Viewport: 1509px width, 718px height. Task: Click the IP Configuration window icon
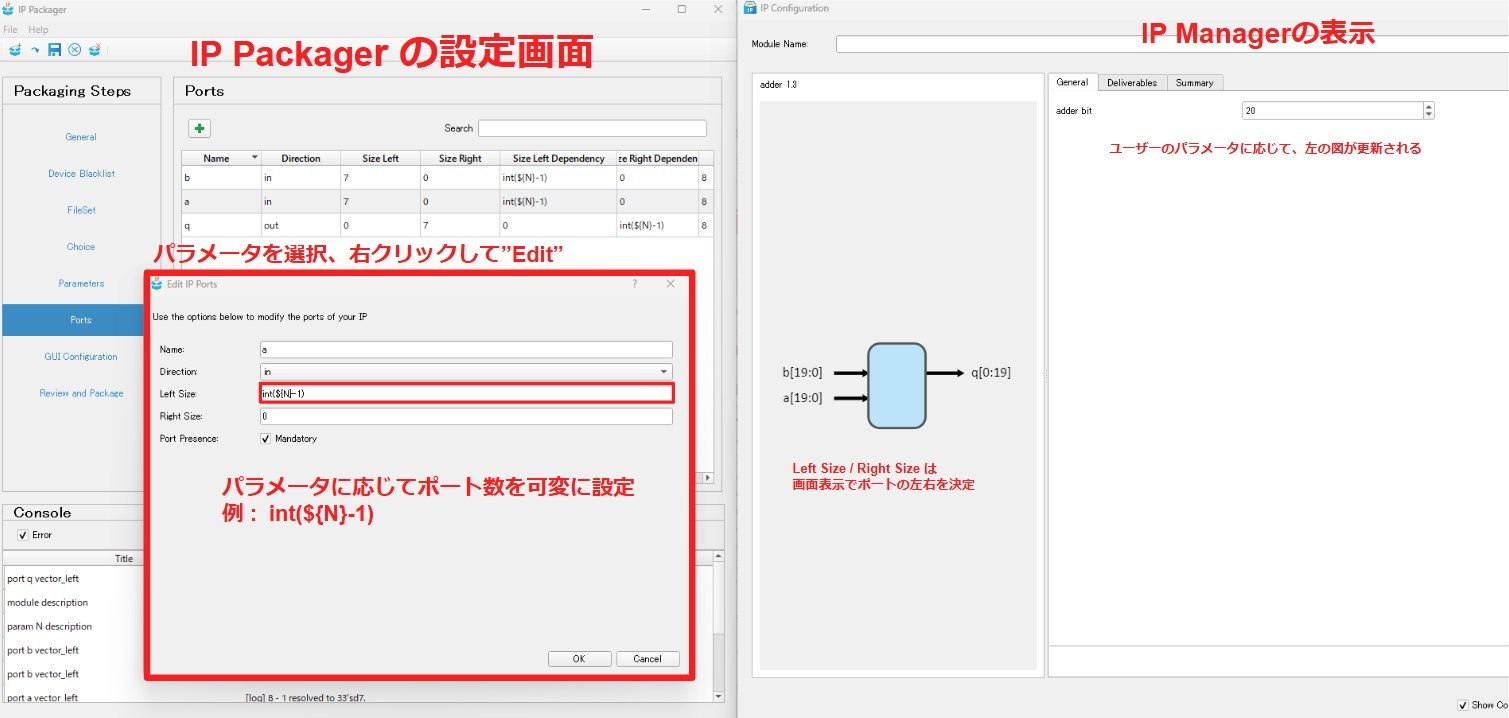pyautogui.click(x=750, y=8)
